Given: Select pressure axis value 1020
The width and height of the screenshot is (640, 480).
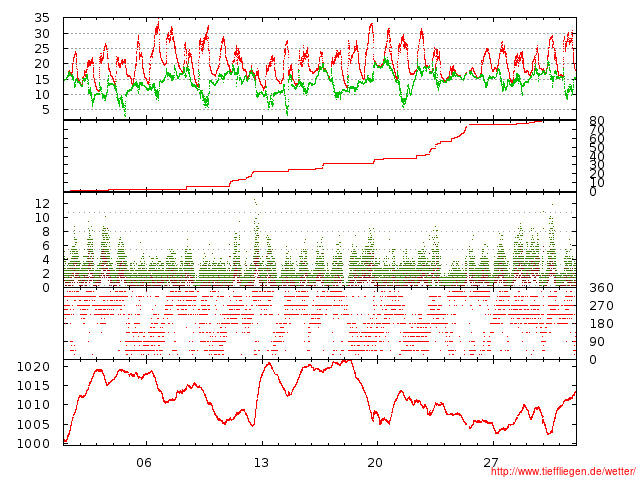Looking at the screenshot, I should [x=33, y=367].
